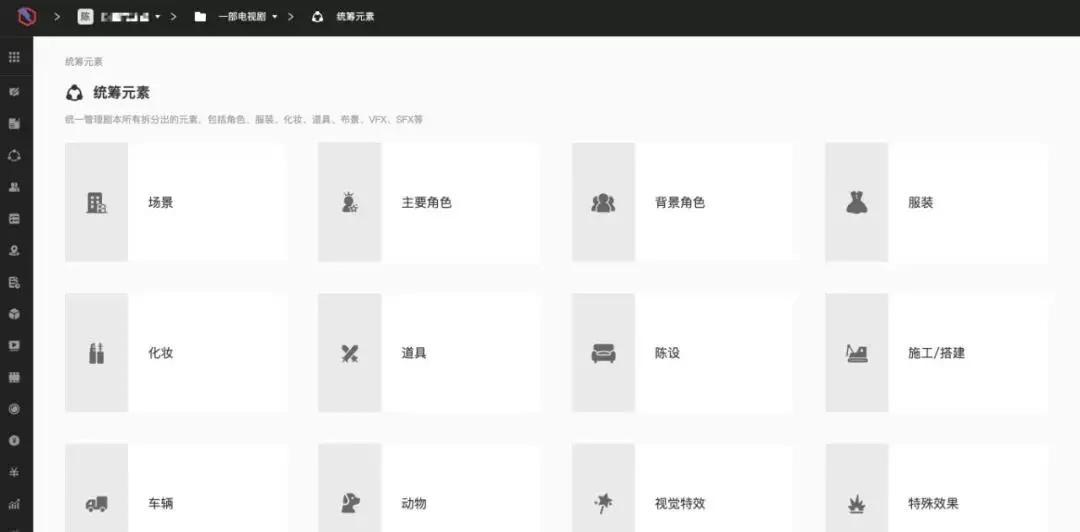
Task: Click the app logo in top bar
Action: (28, 16)
